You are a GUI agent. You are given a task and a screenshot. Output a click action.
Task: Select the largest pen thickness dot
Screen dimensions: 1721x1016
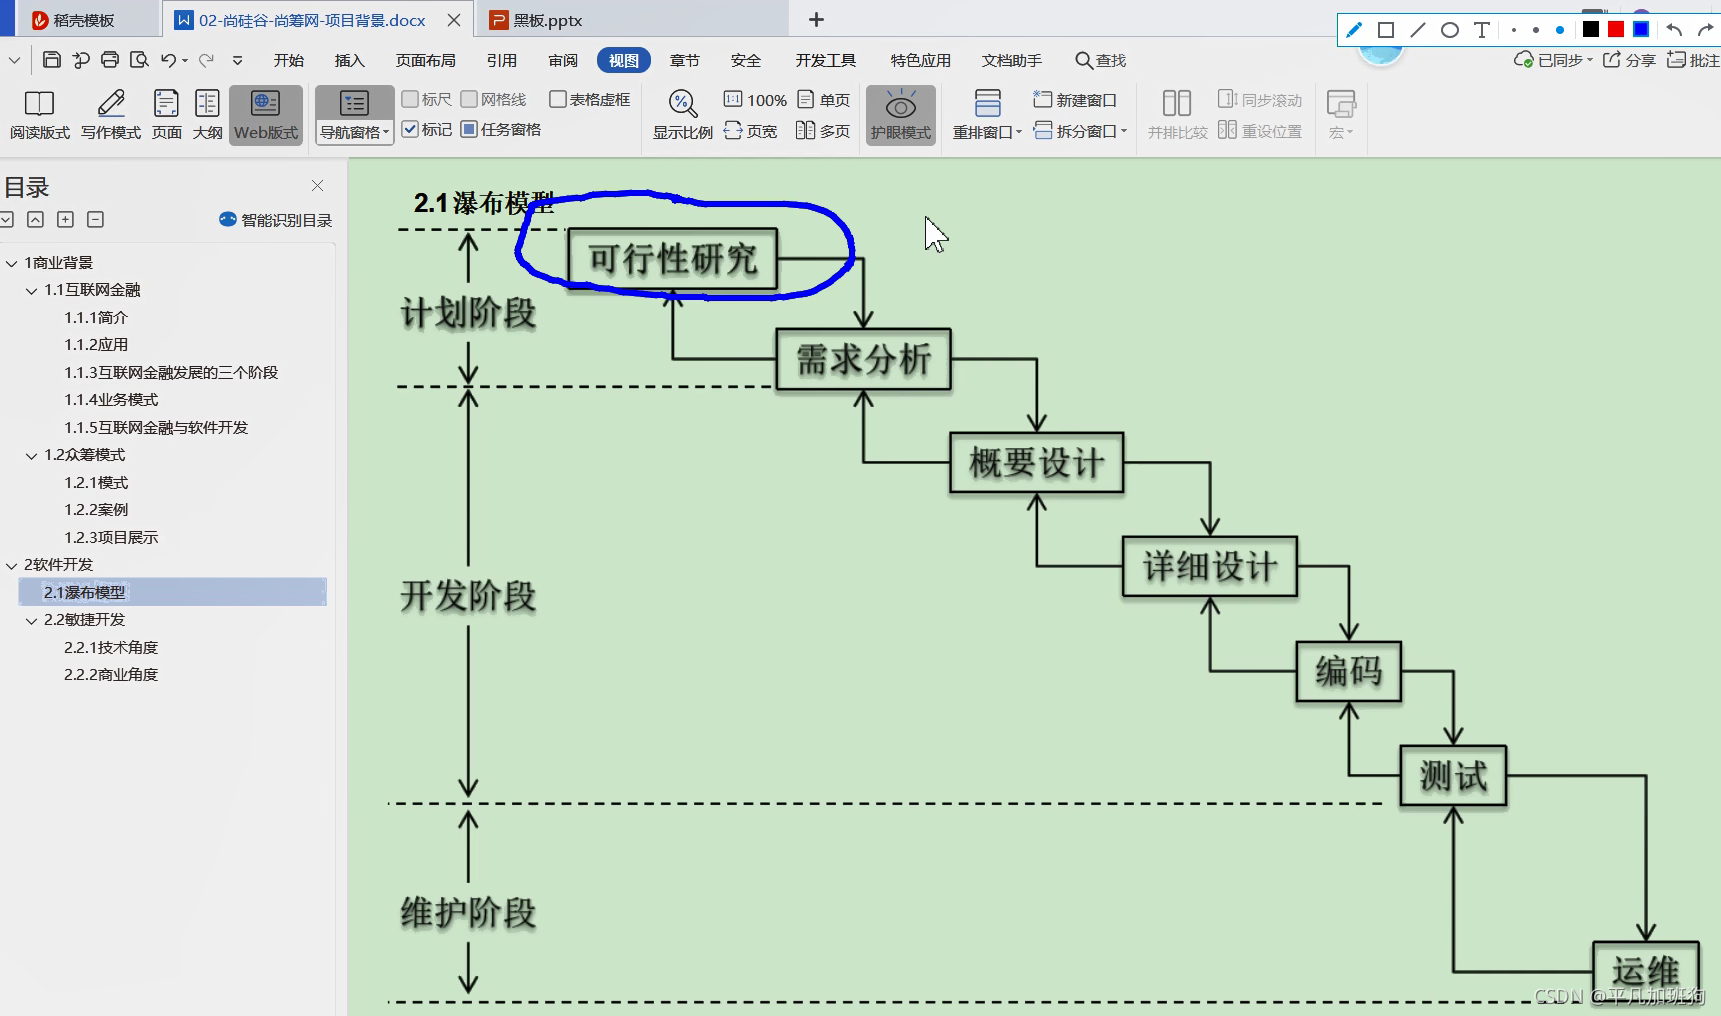tap(1560, 30)
